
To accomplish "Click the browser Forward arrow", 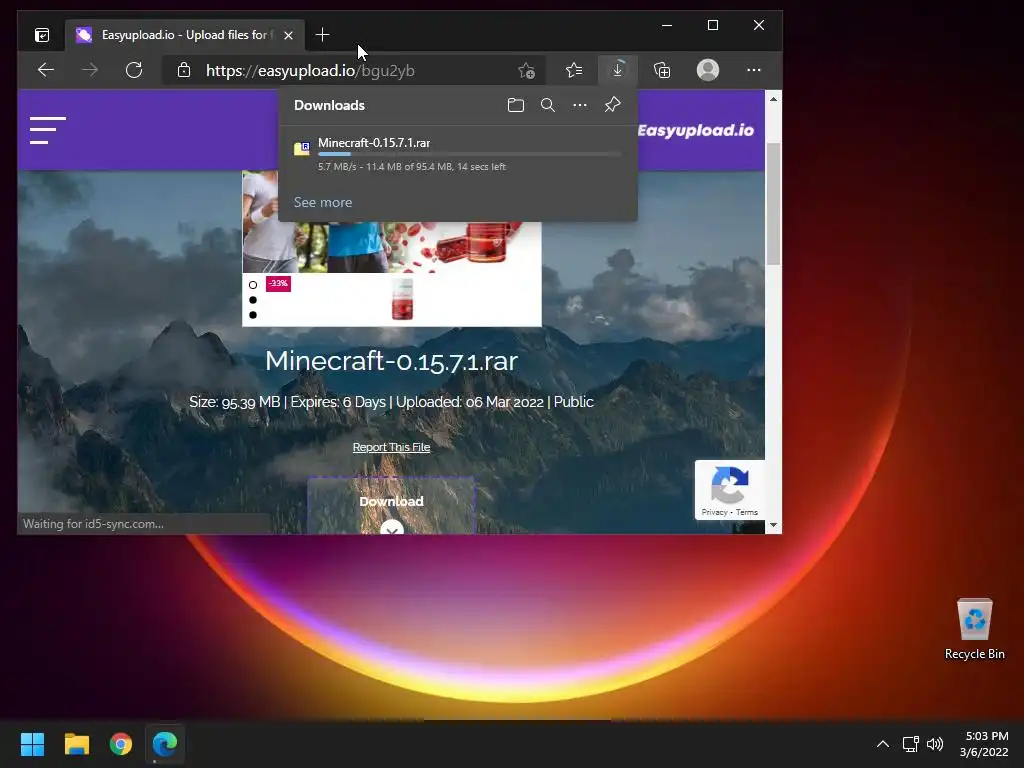I will [x=90, y=70].
